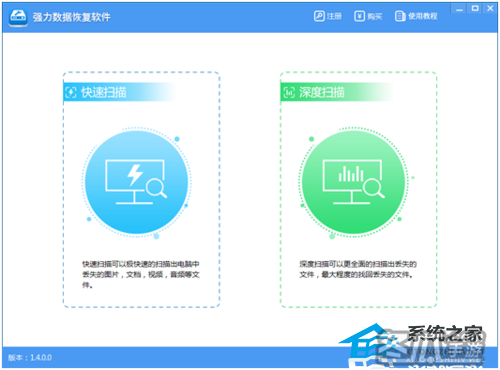Click the small chart icon in 深度扫描 header
This screenshot has height=370, width=500.
point(289,92)
